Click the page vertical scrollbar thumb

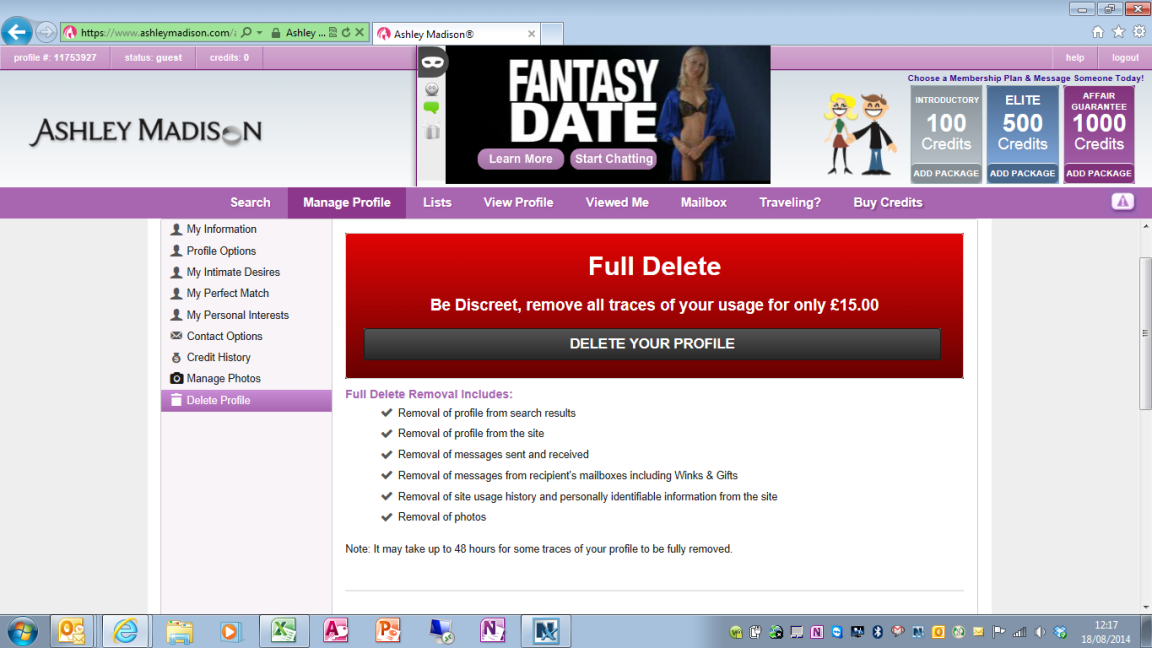tap(1145, 330)
